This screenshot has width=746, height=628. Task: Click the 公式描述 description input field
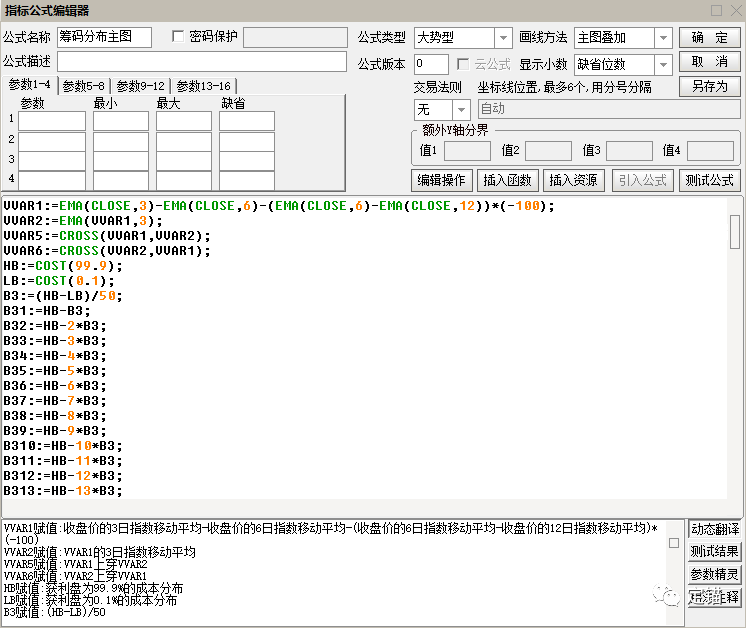click(202, 62)
